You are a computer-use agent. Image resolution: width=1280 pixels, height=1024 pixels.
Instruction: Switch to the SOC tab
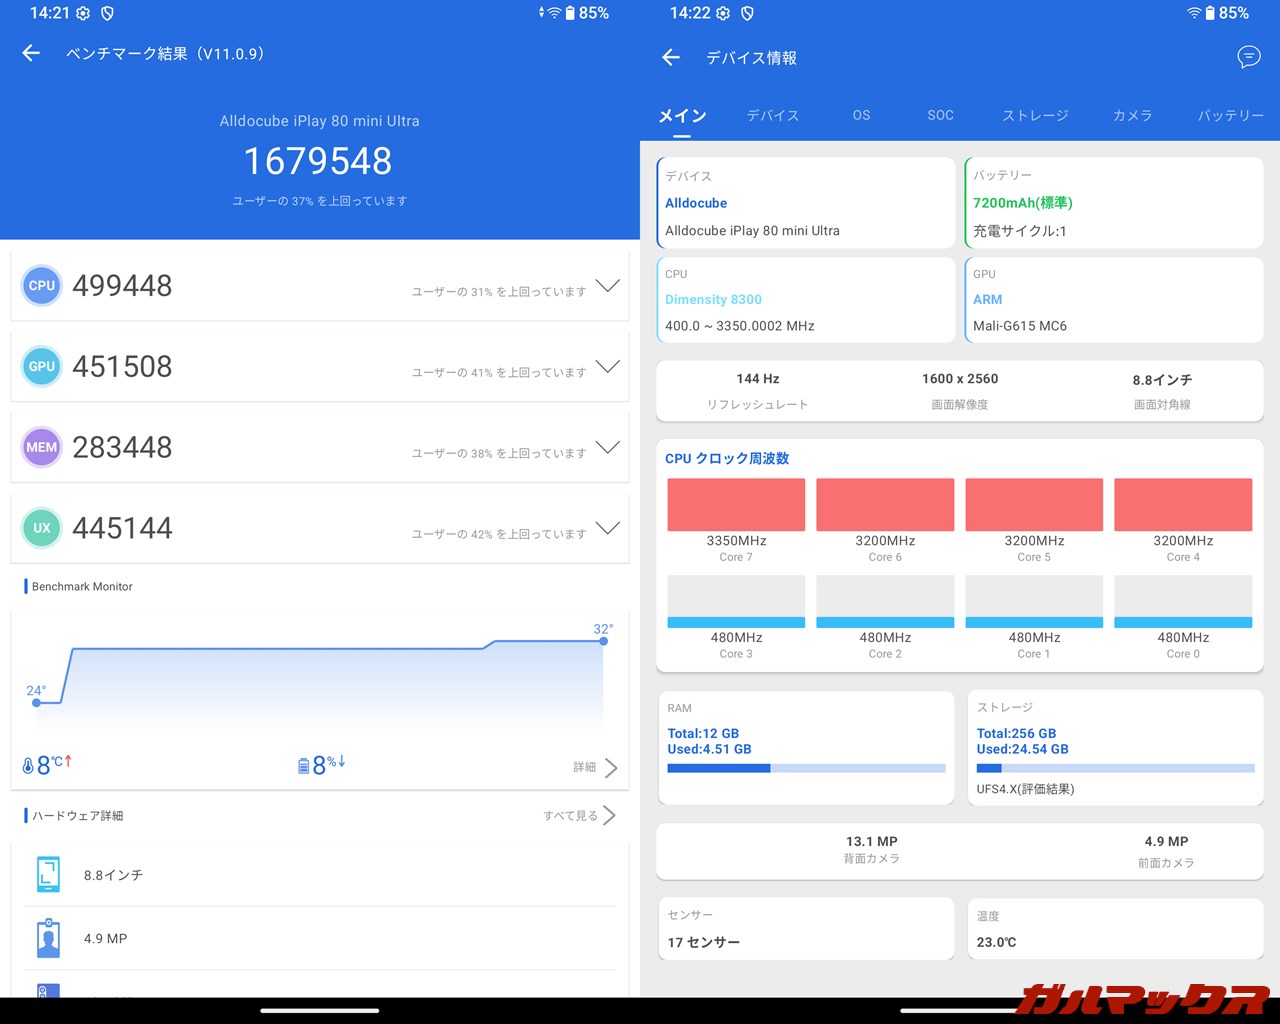tap(940, 116)
